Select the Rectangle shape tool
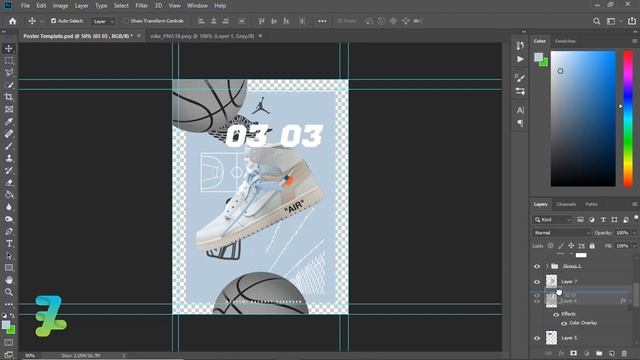Screen dimensions: 640x360 click(9, 268)
